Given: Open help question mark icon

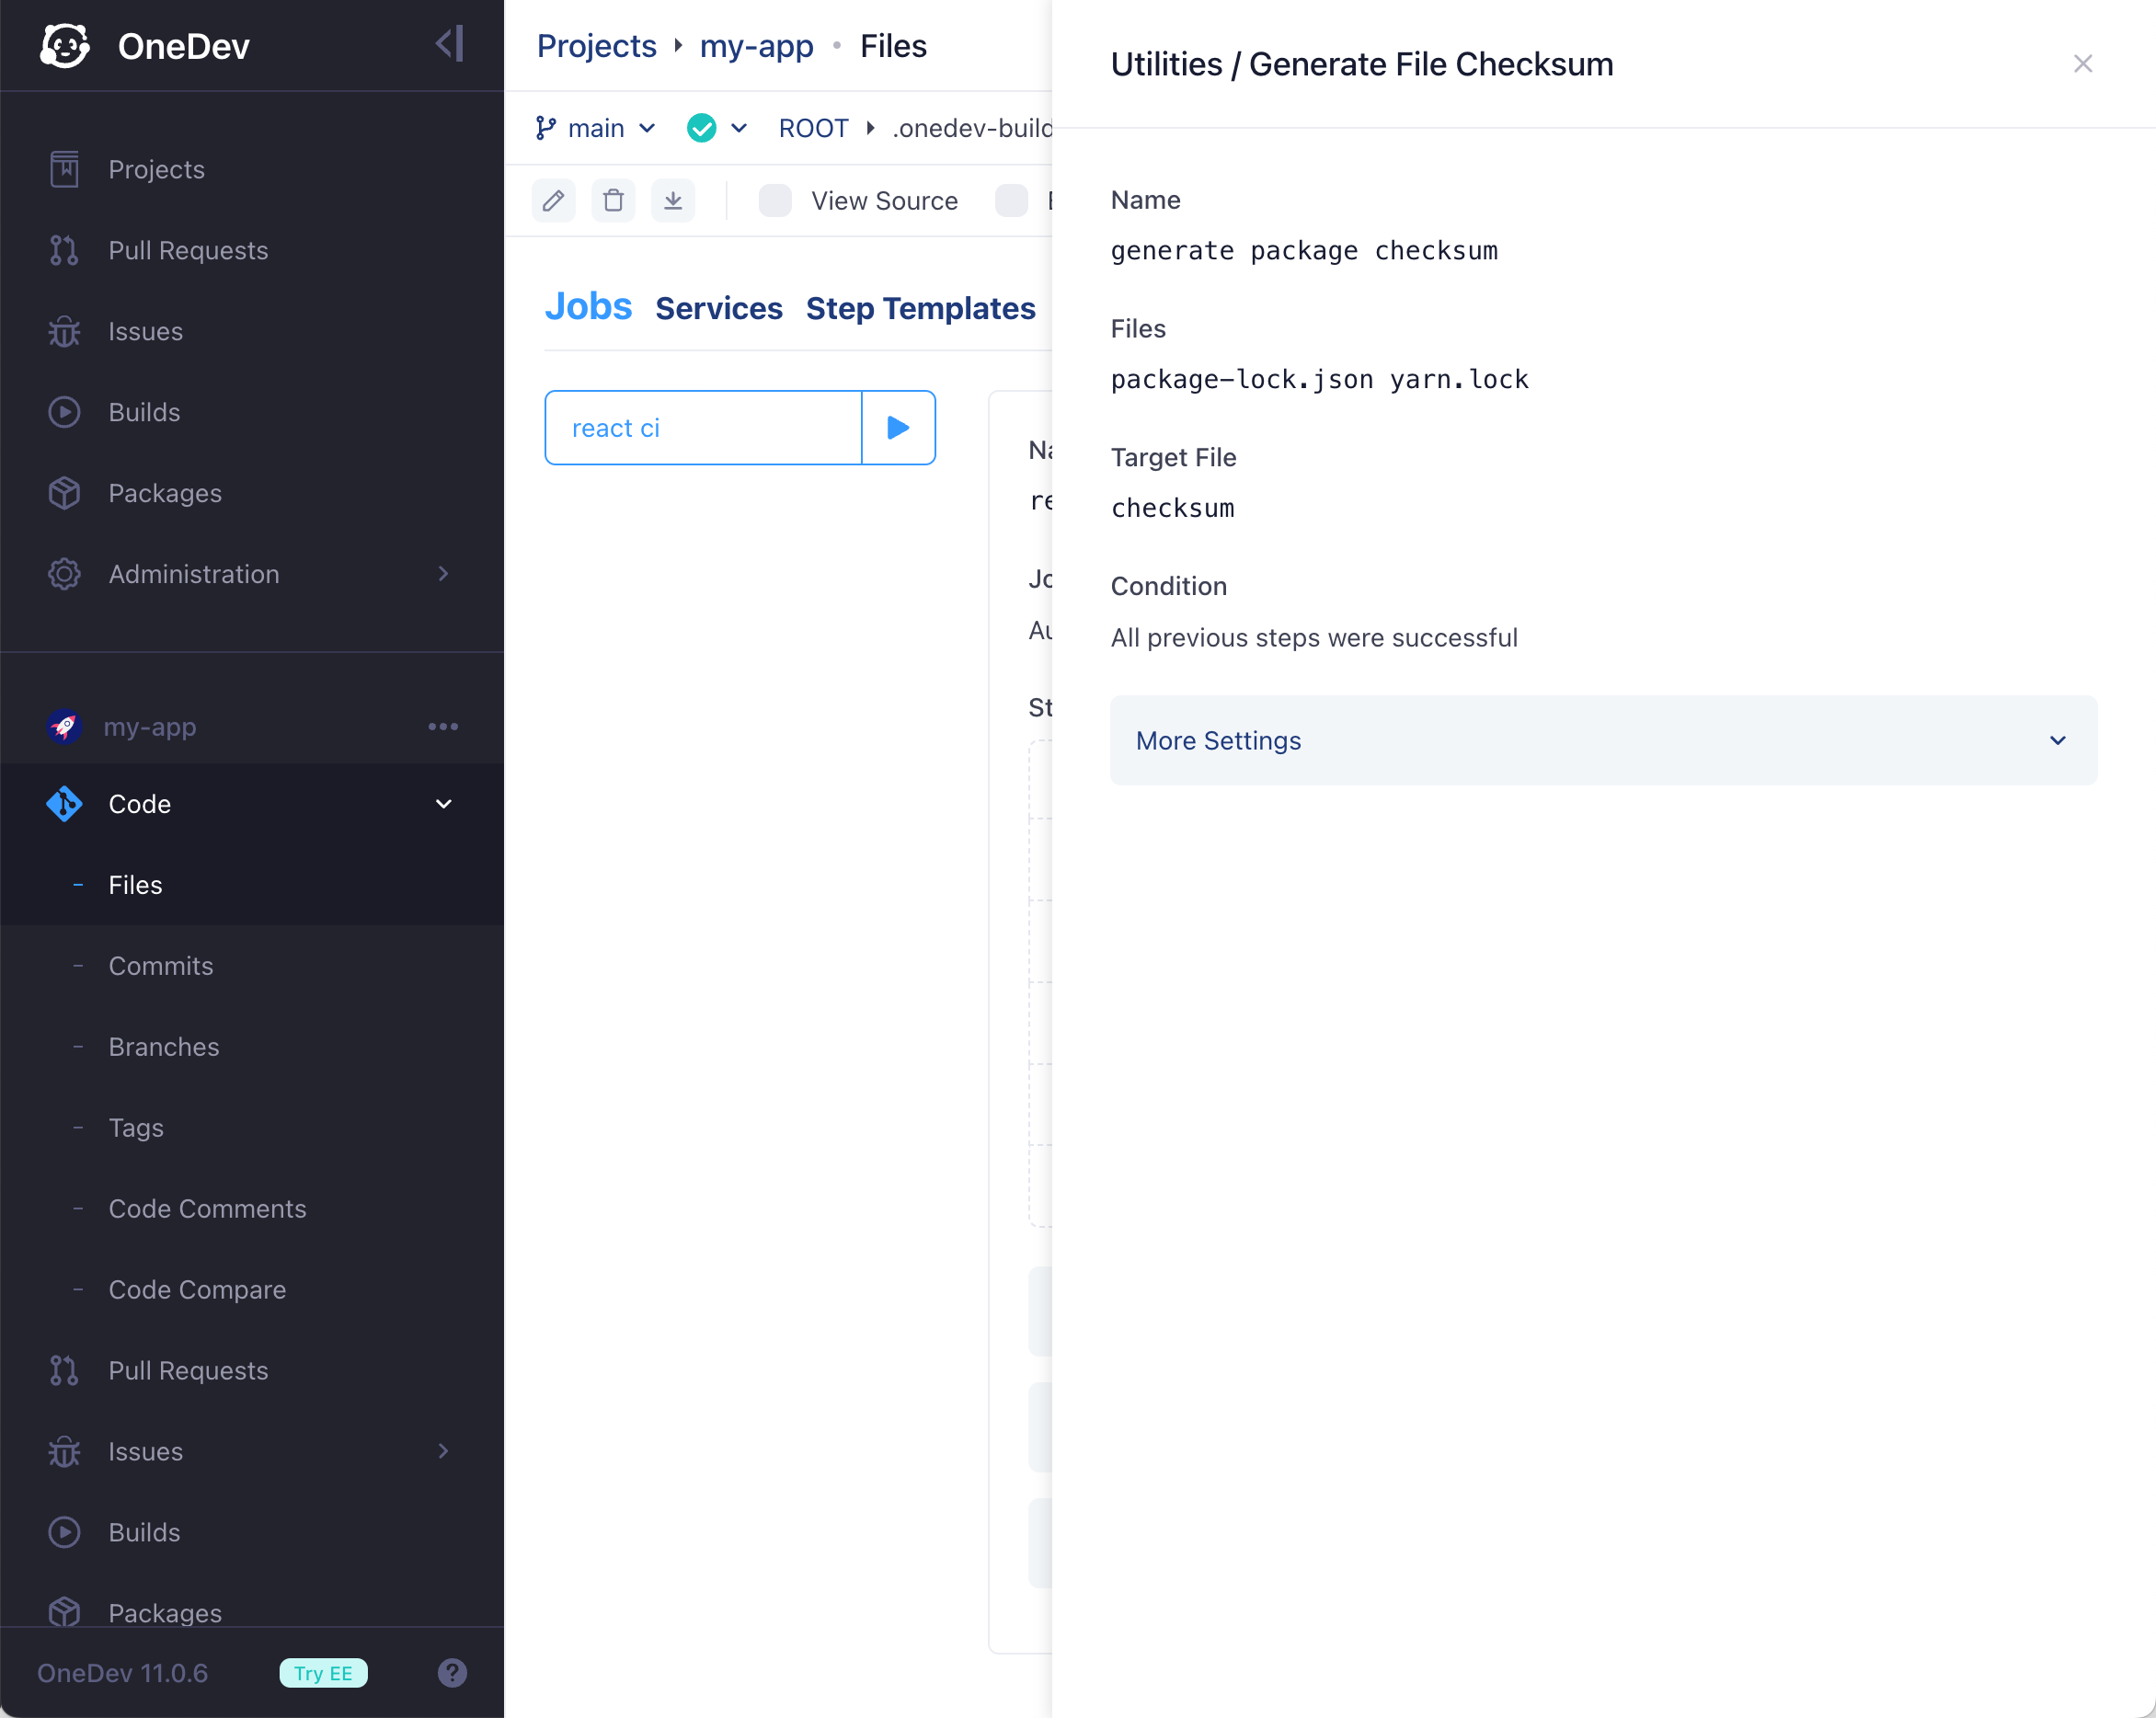Looking at the screenshot, I should pyautogui.click(x=452, y=1672).
